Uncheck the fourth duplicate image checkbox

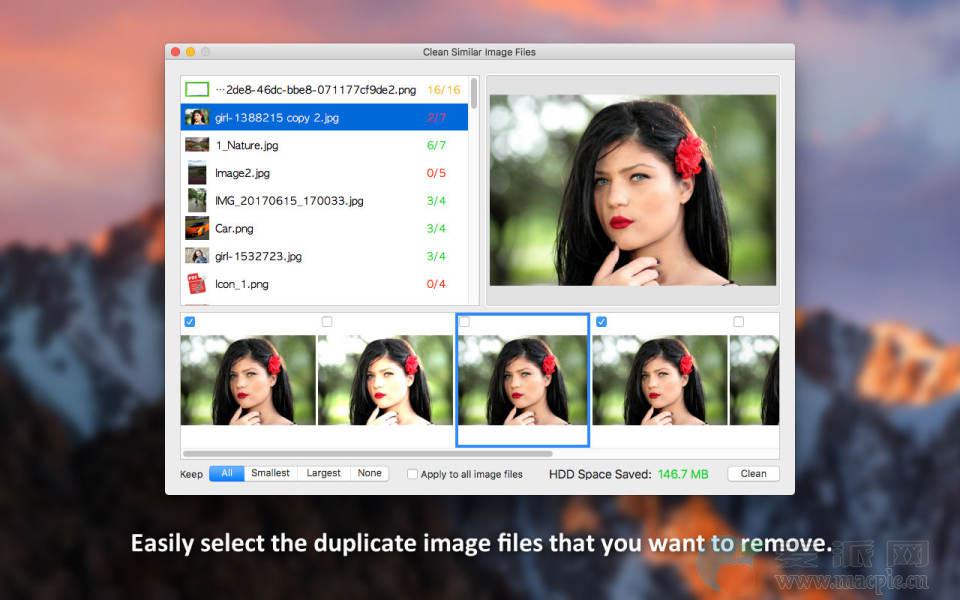coord(601,322)
